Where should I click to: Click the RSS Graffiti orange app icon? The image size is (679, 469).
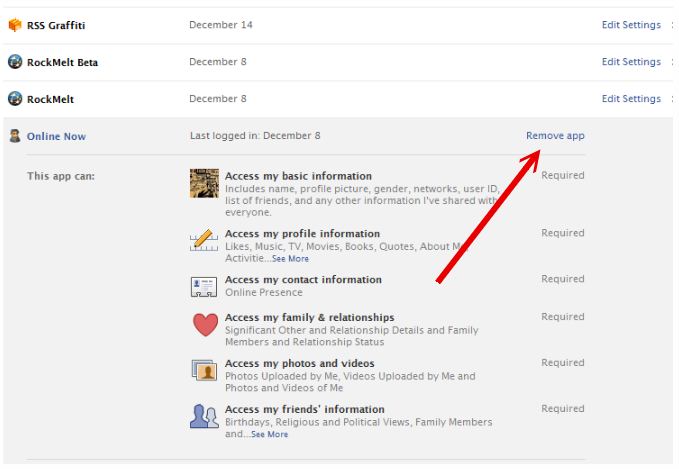pos(15,25)
